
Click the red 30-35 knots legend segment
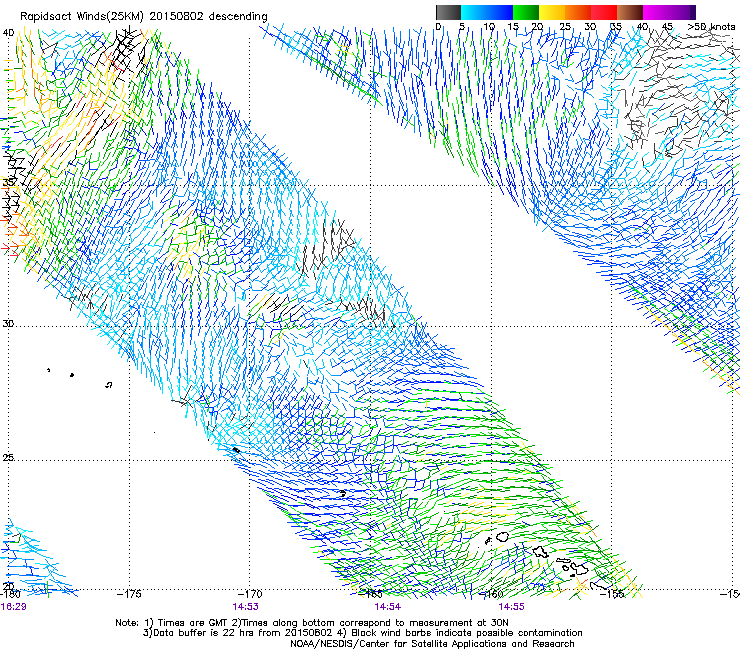click(604, 12)
